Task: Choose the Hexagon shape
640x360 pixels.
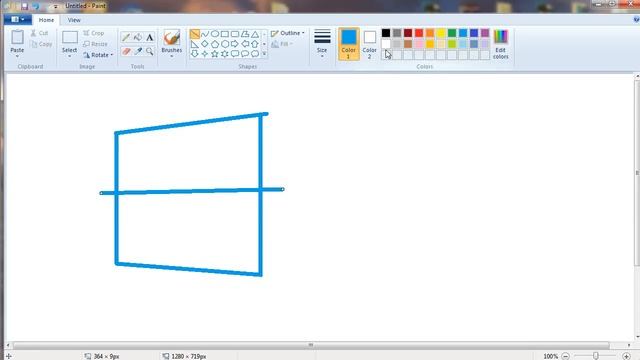Action: [x=224, y=44]
